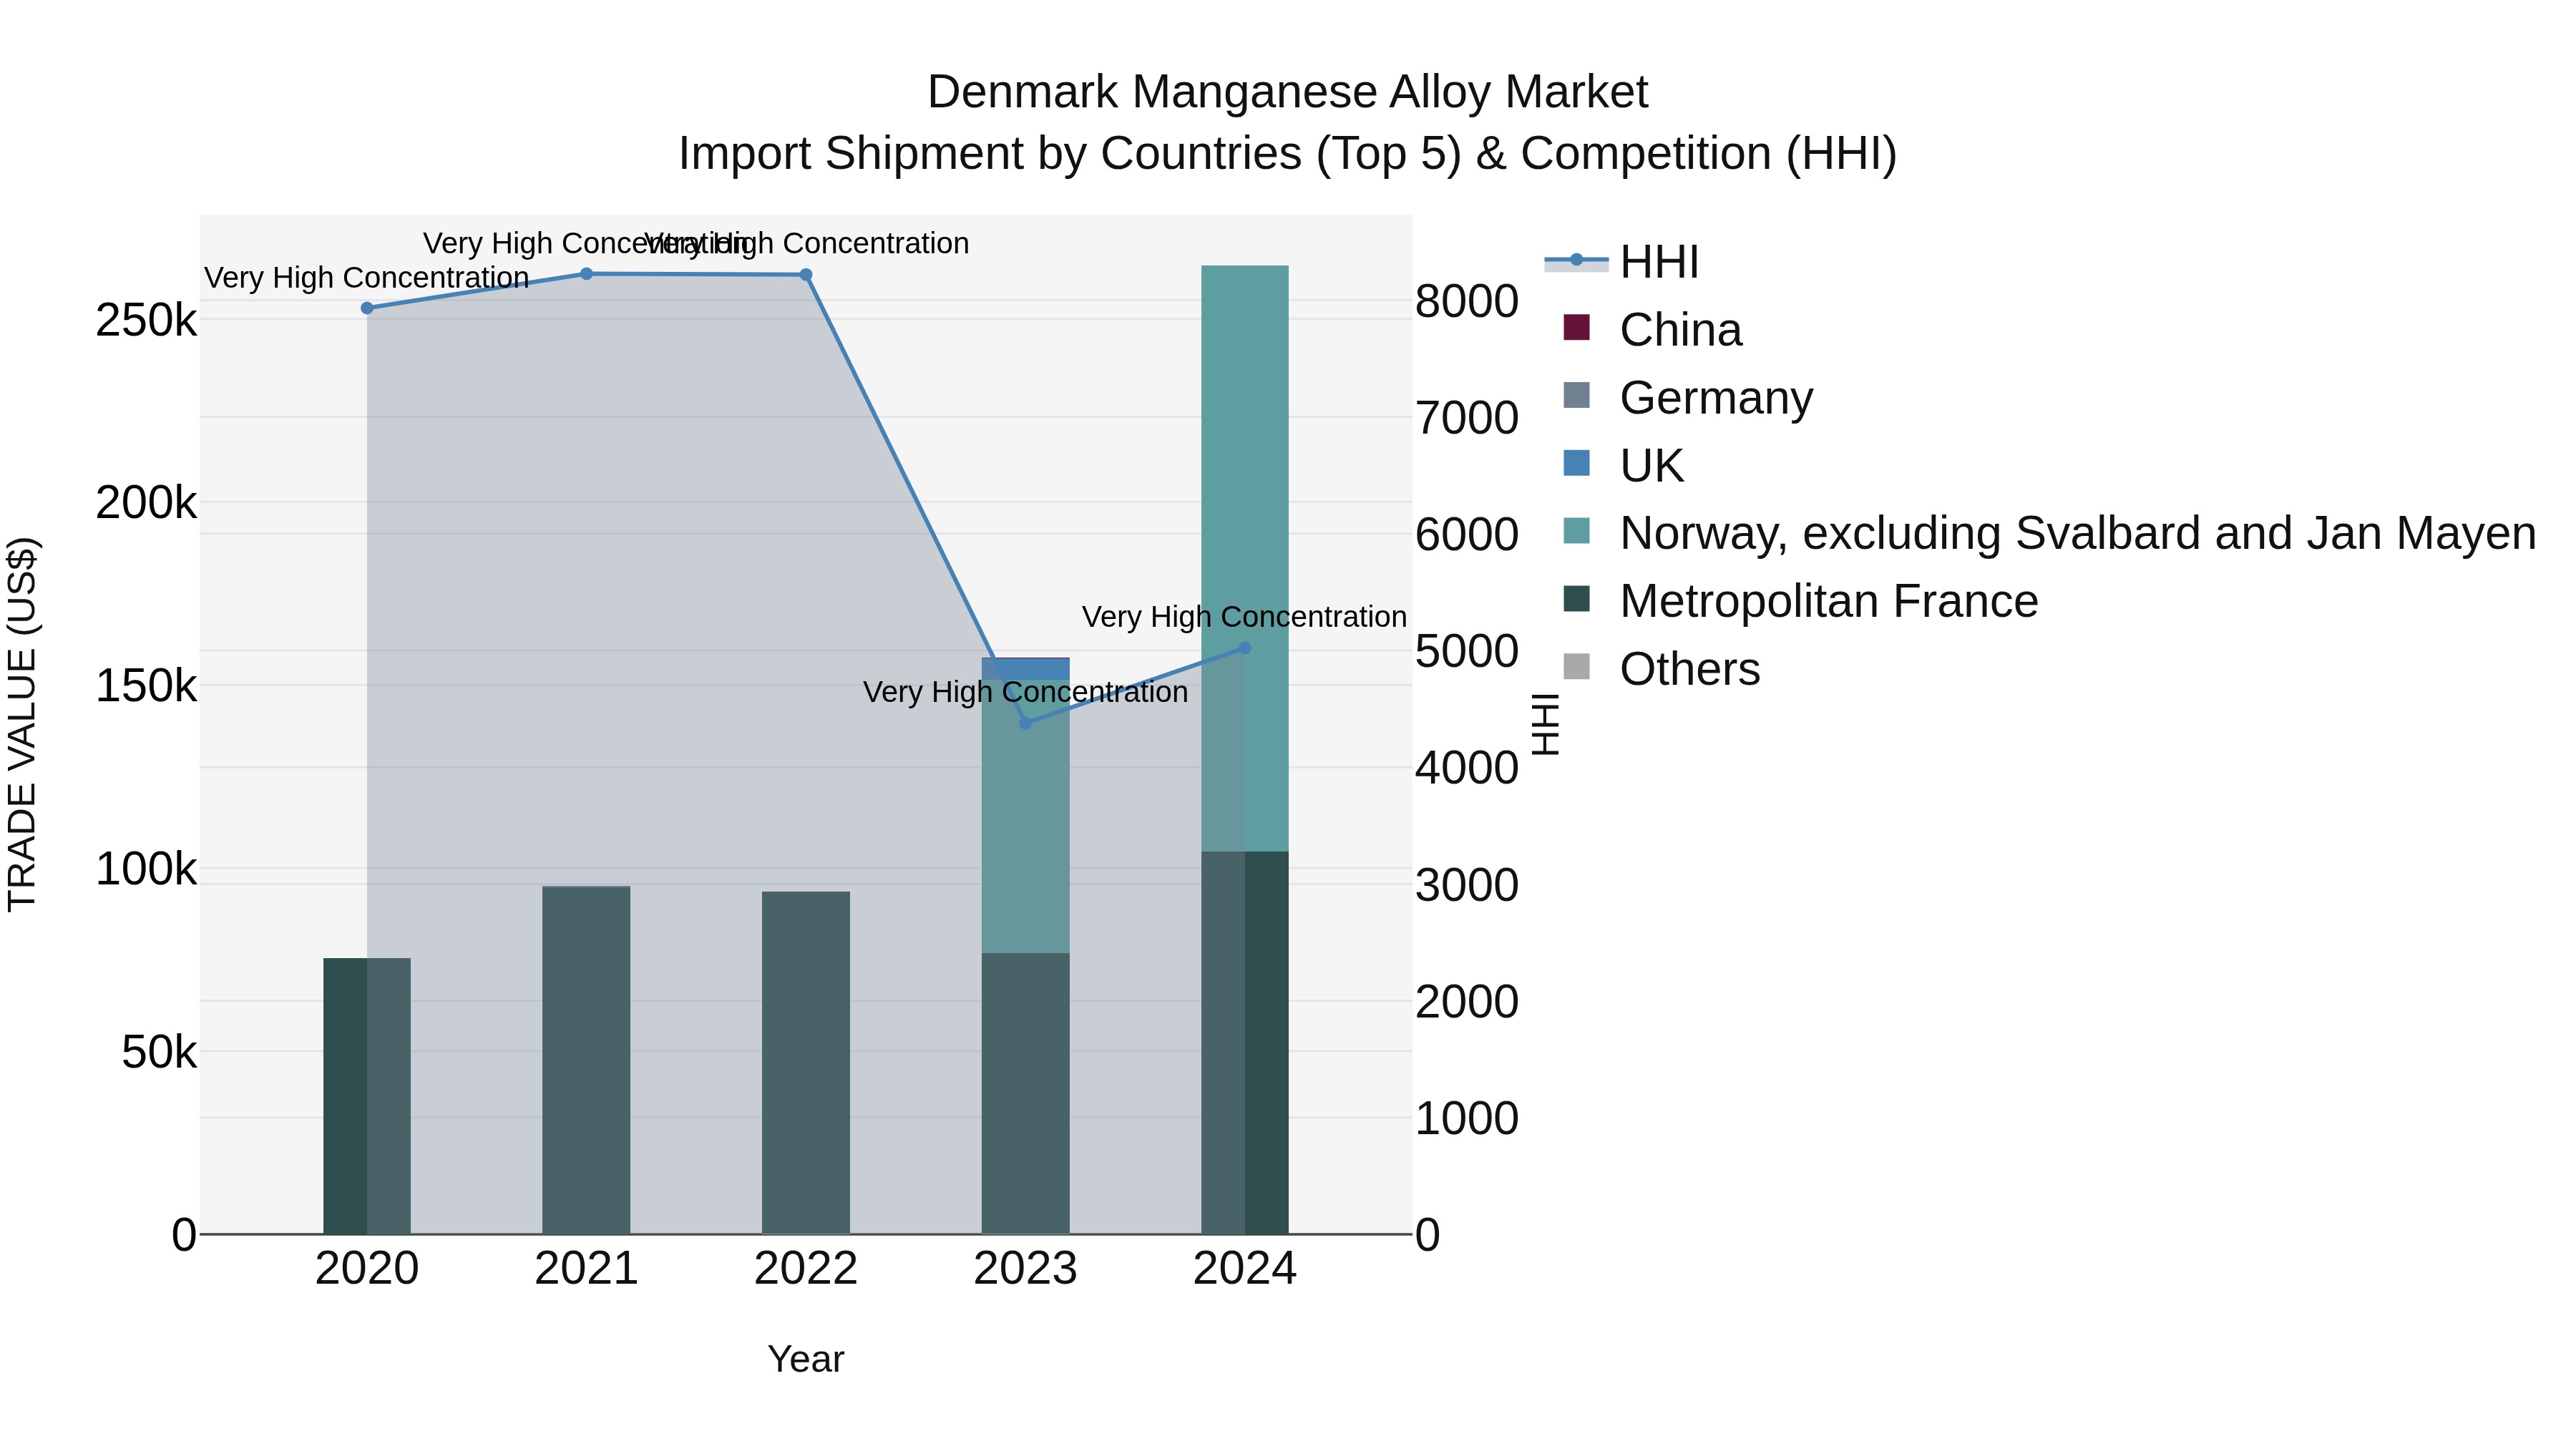Click the 2000 HHI axis label

[1467, 1001]
